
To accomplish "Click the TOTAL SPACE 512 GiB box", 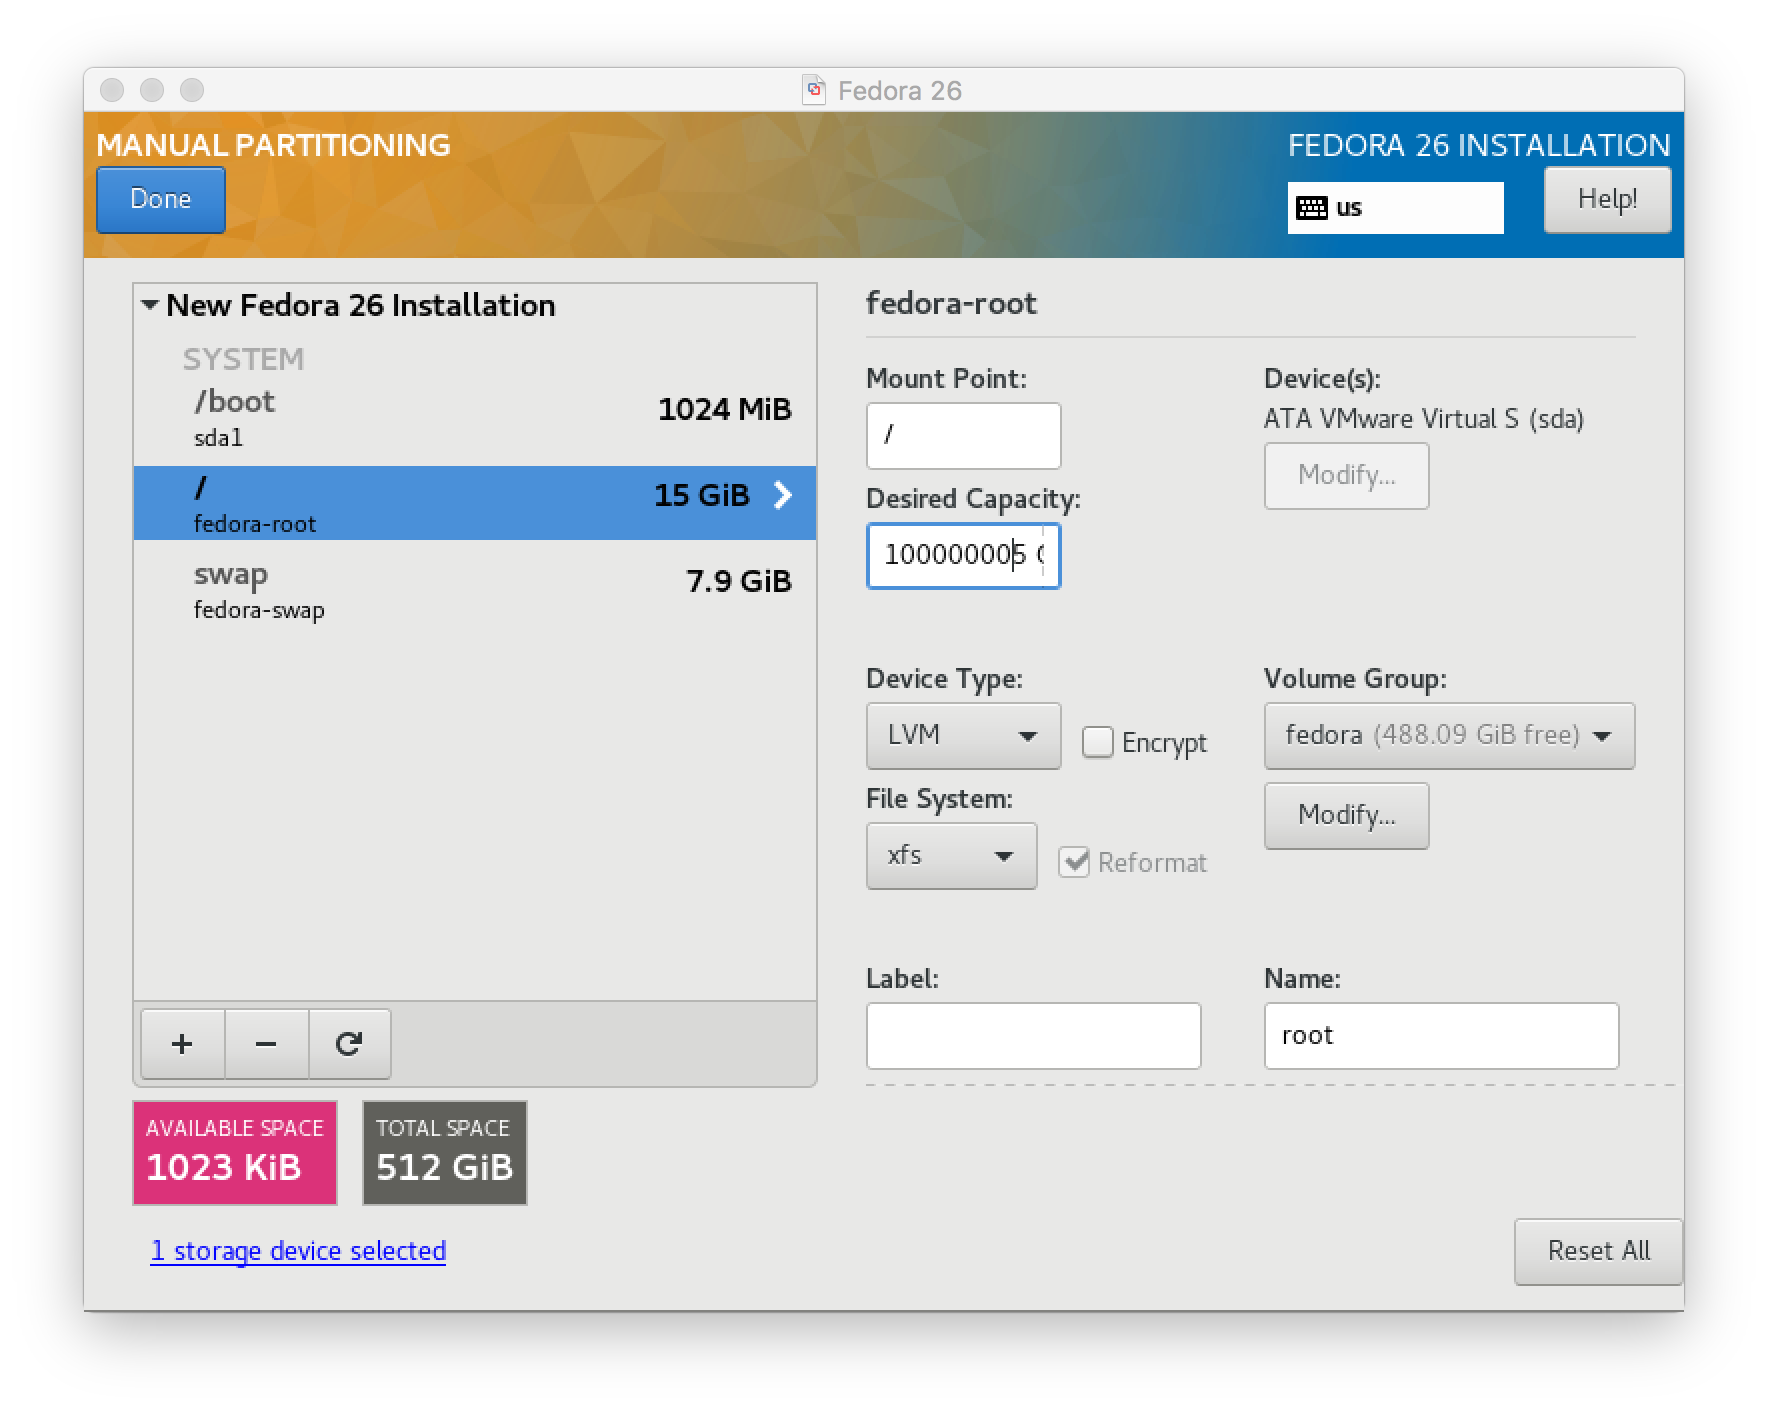I will pos(444,1153).
